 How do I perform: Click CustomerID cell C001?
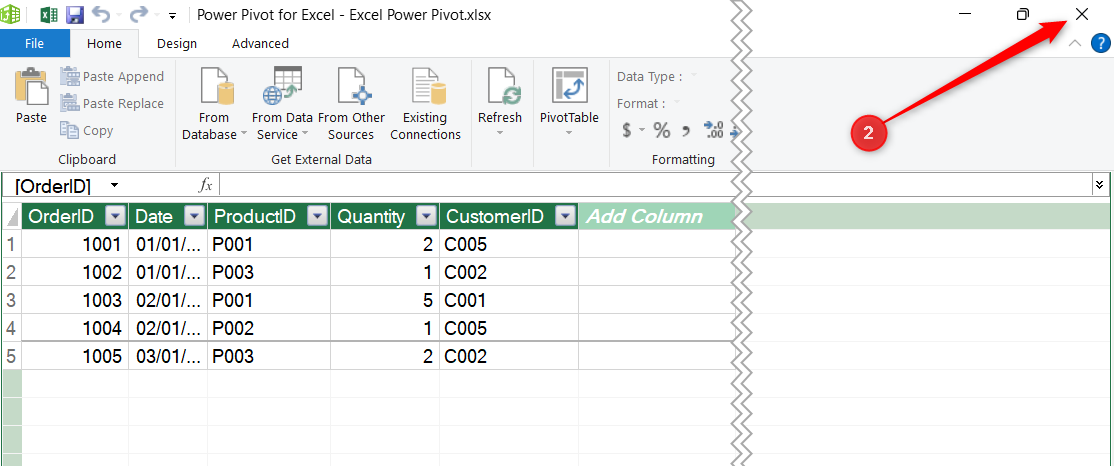509,300
